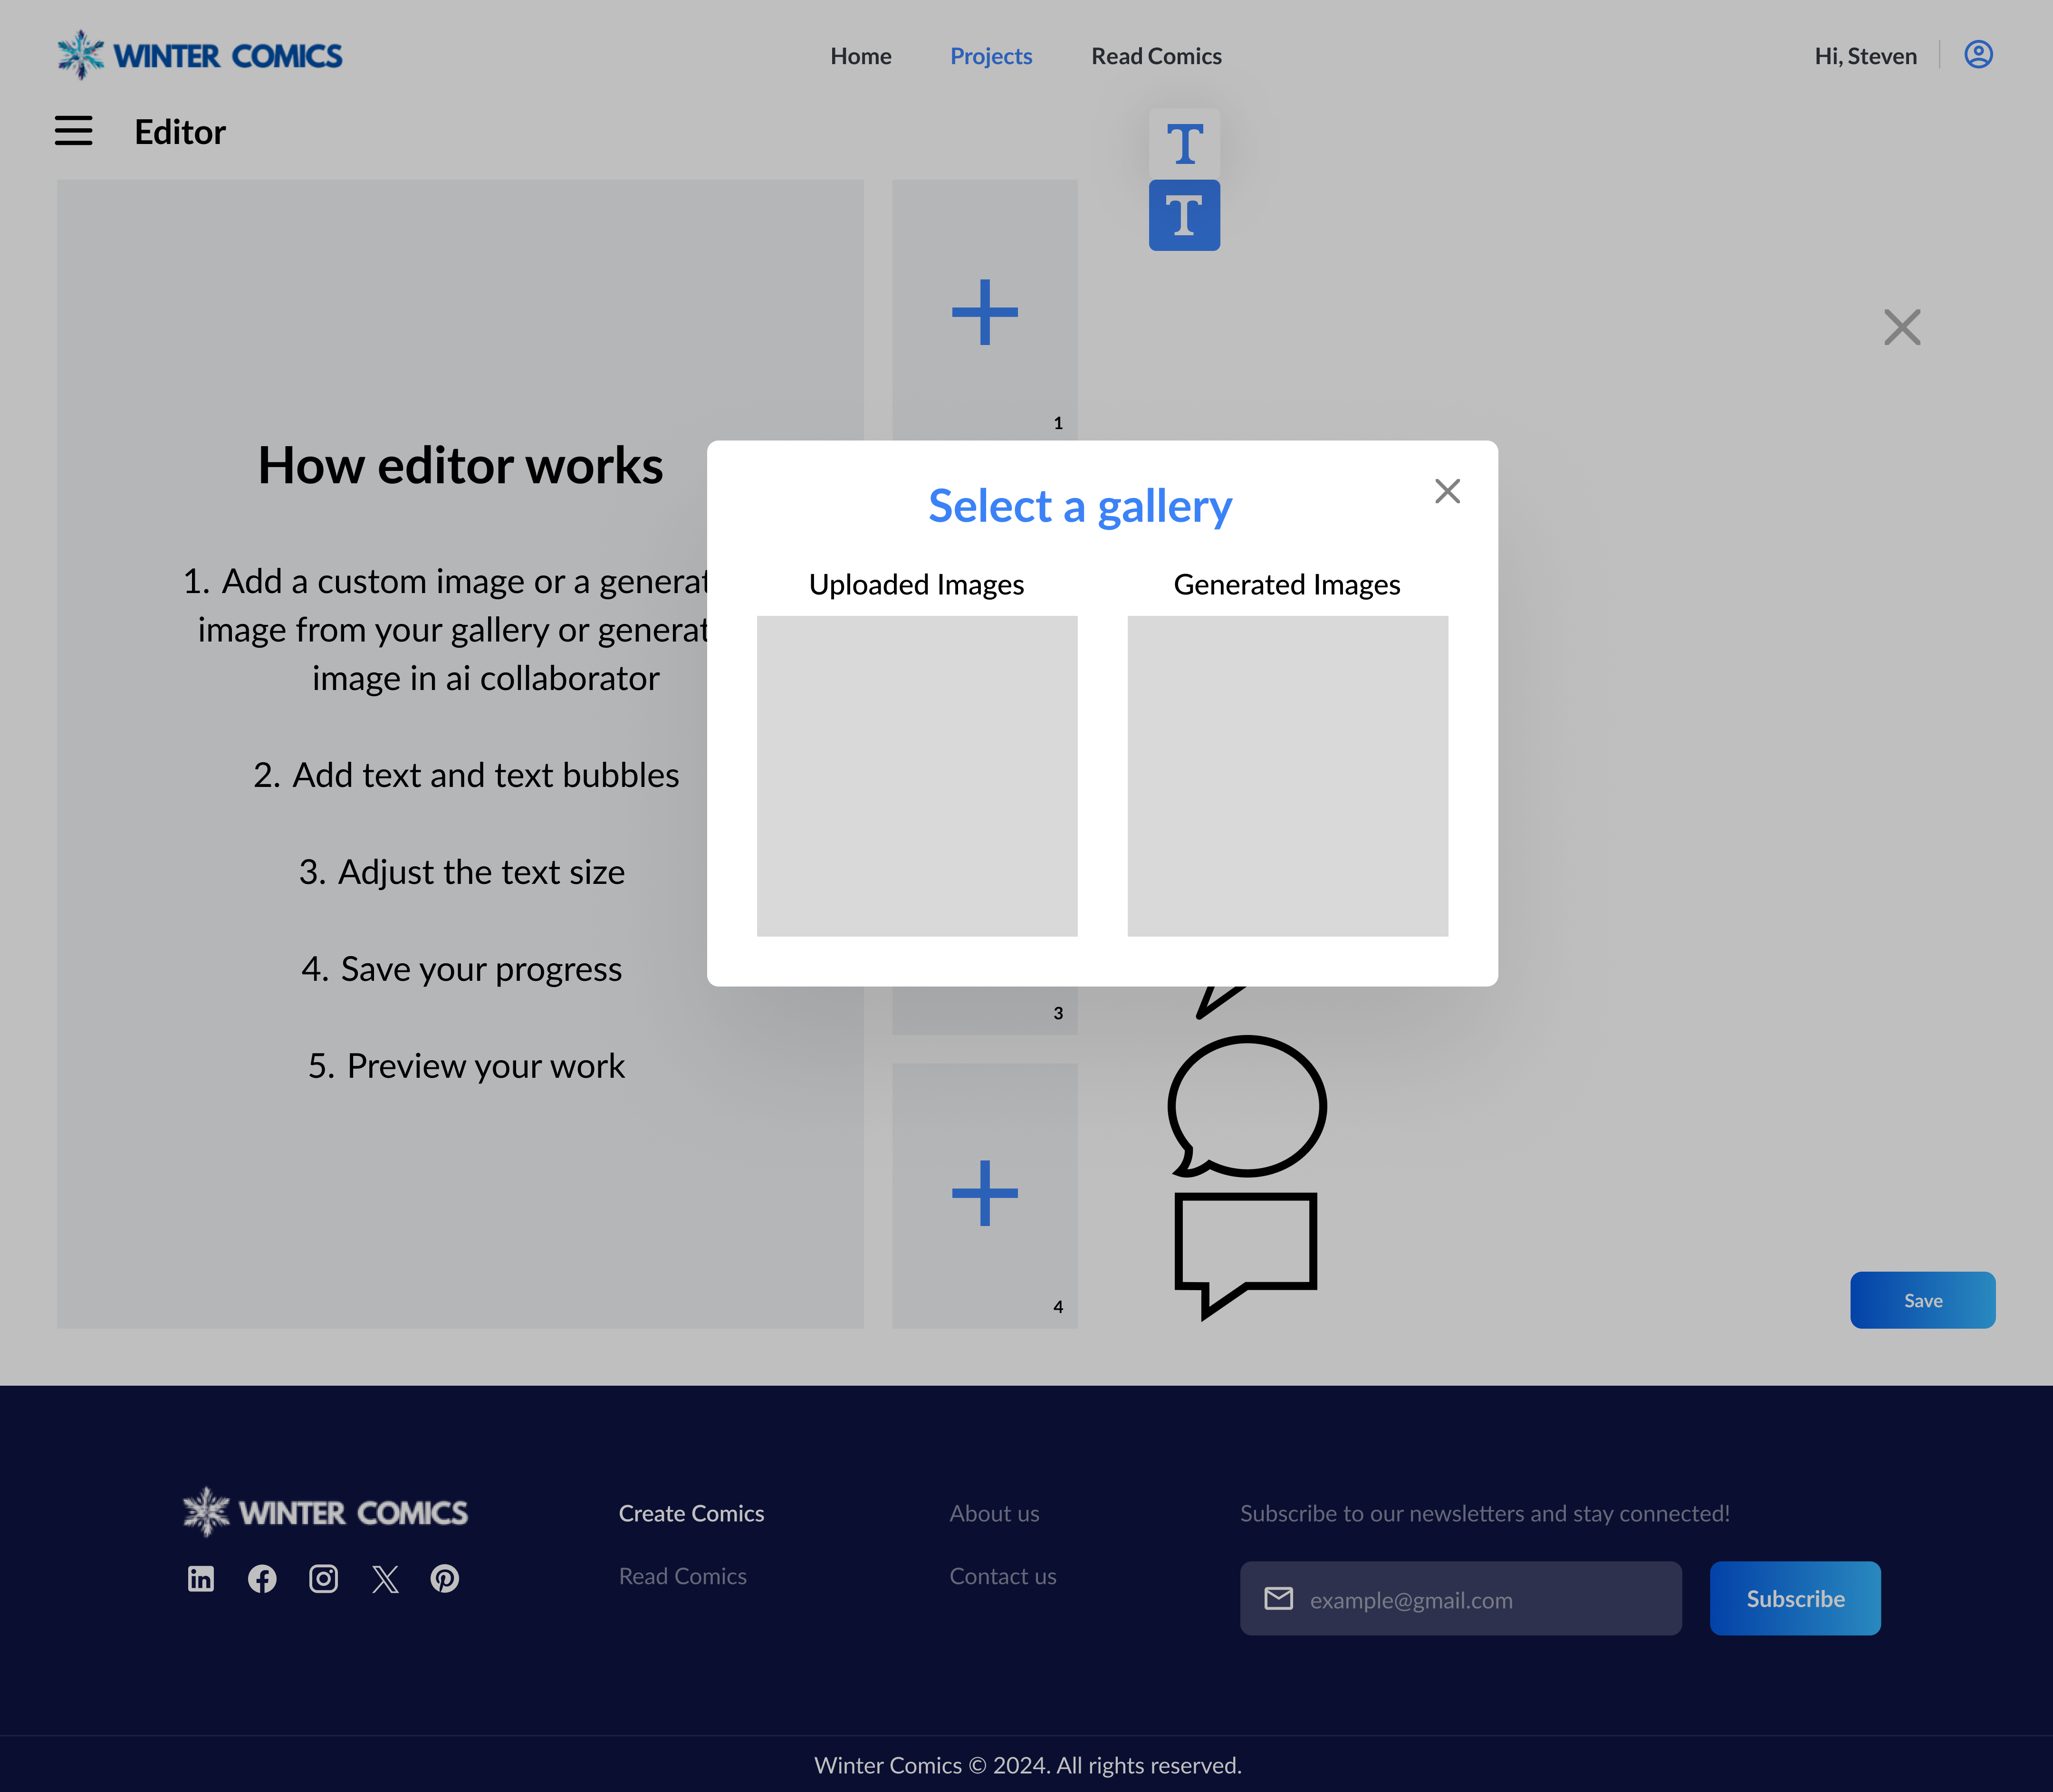Open the Pinterest footer icon
This screenshot has width=2053, height=1792.
click(x=445, y=1578)
